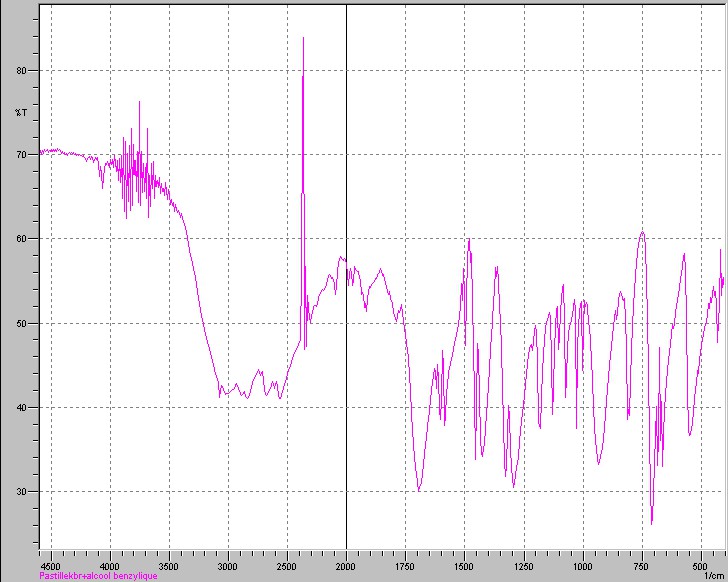Click the 1250 wavenumber label
The image size is (728, 582).
524,566
